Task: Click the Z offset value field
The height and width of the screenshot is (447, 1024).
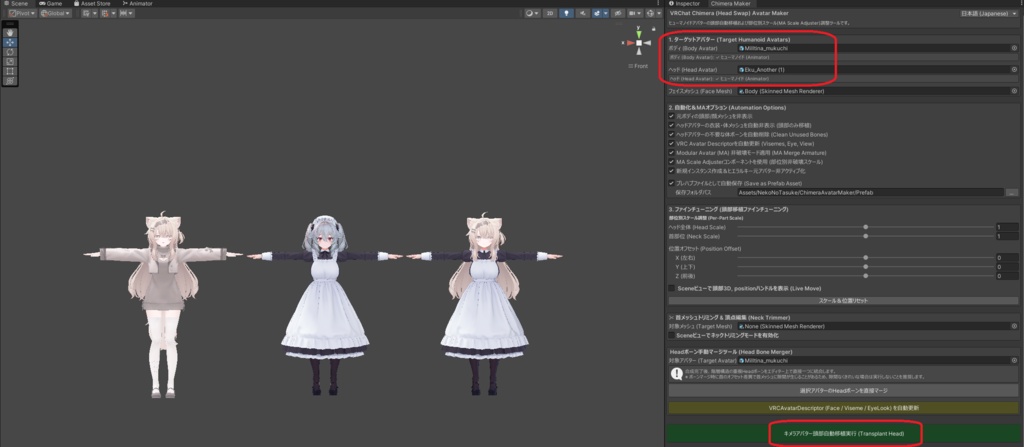Action: coord(1007,276)
